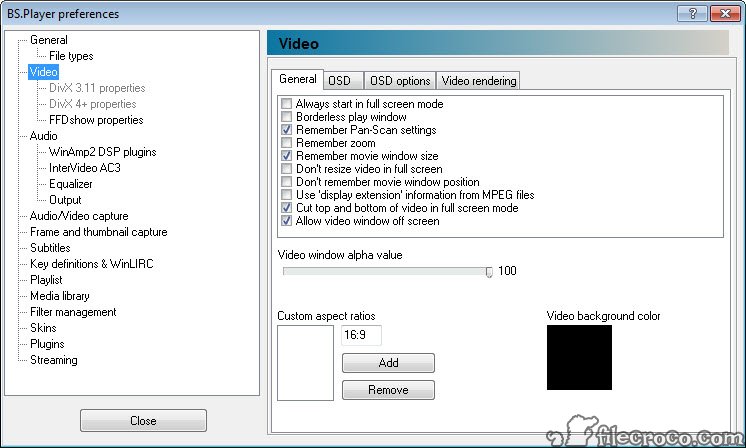Disable Allow video window off screen
Screen dimensions: 746x448
coord(286,221)
